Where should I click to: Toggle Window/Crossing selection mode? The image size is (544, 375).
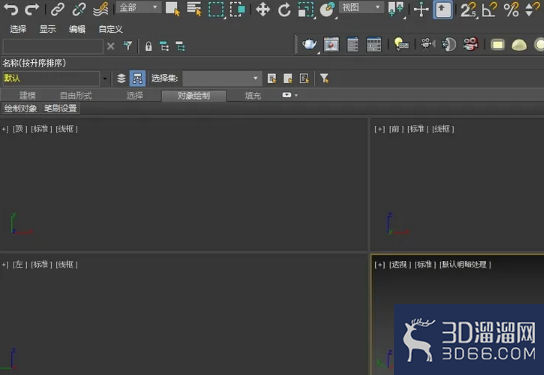click(x=238, y=10)
